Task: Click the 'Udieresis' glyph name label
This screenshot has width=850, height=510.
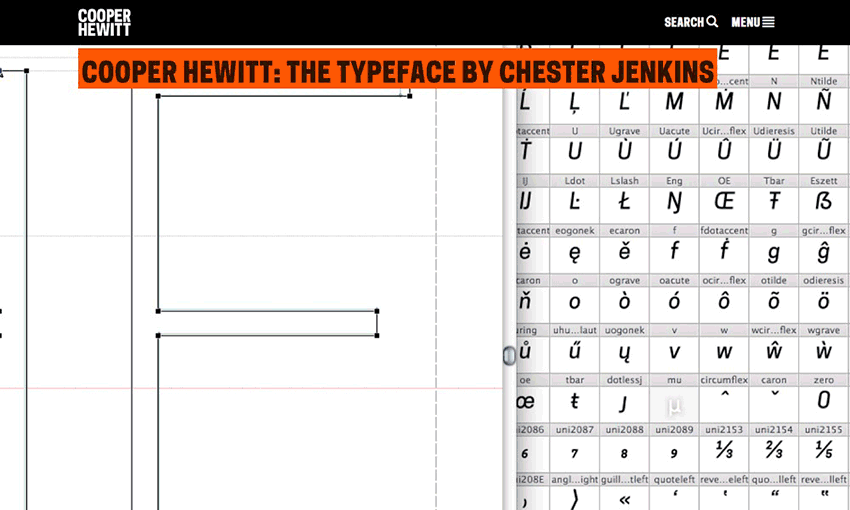Action: pyautogui.click(x=774, y=131)
